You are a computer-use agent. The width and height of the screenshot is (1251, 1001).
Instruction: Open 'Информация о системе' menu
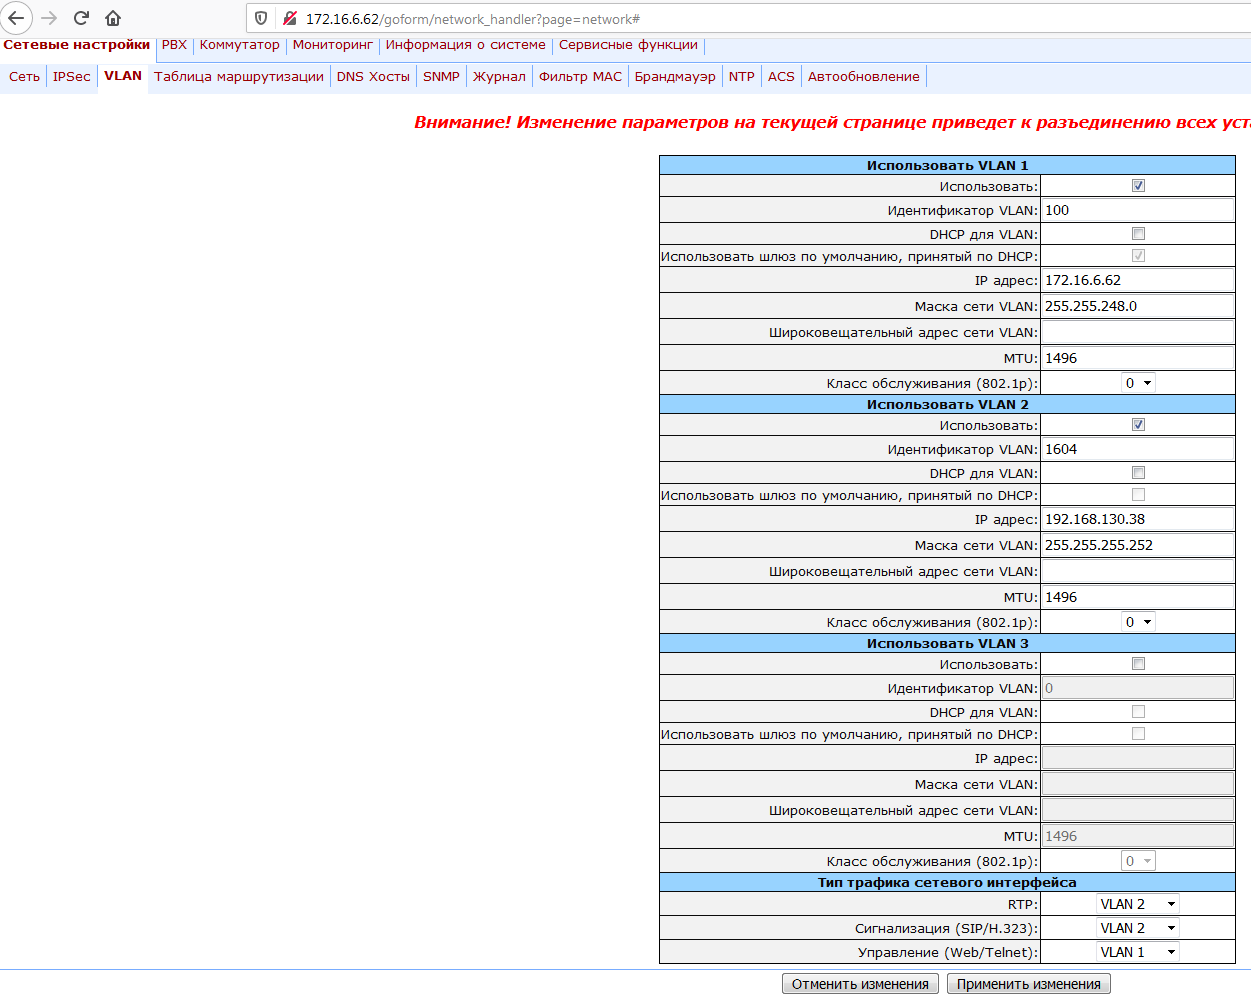(x=466, y=45)
